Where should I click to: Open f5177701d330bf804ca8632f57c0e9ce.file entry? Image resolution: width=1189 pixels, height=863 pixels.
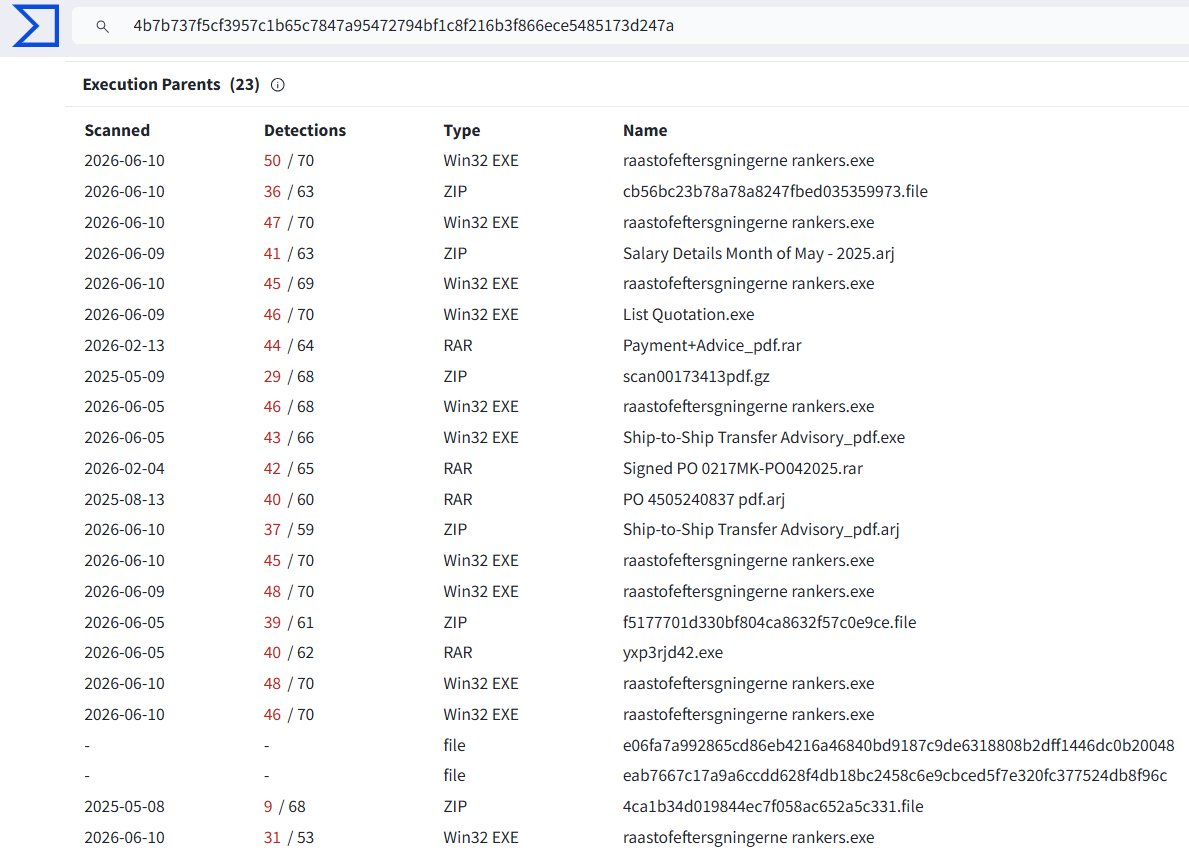(x=770, y=623)
